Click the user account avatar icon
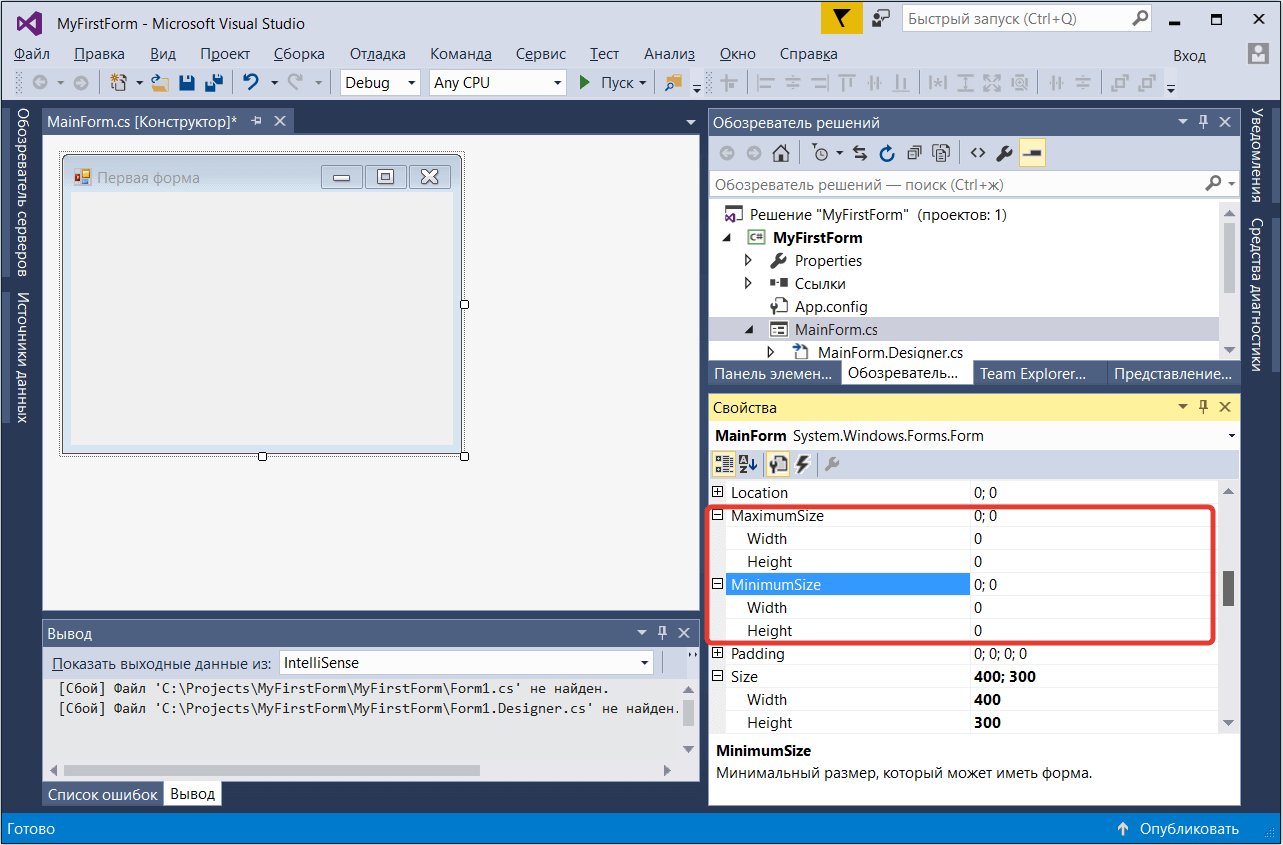The height and width of the screenshot is (845, 1283). click(x=1258, y=53)
